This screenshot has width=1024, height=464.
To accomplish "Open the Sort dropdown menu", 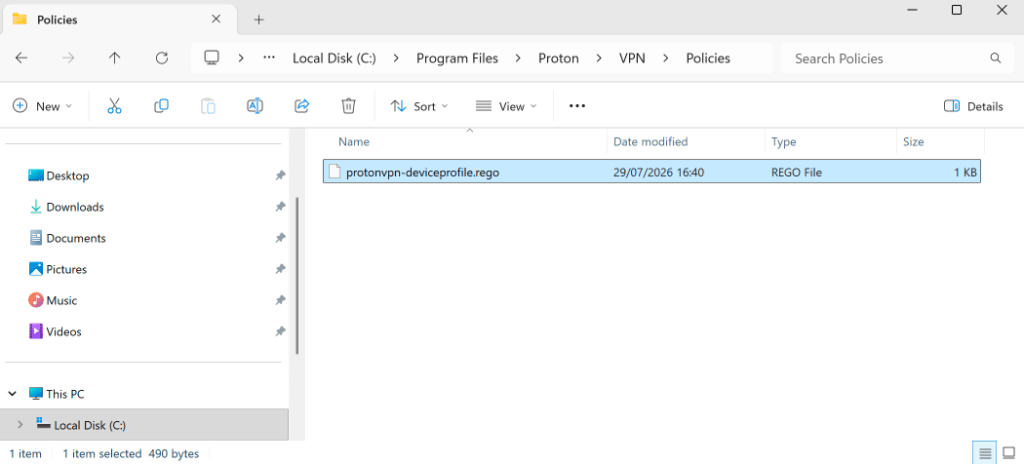I will pyautogui.click(x=419, y=106).
